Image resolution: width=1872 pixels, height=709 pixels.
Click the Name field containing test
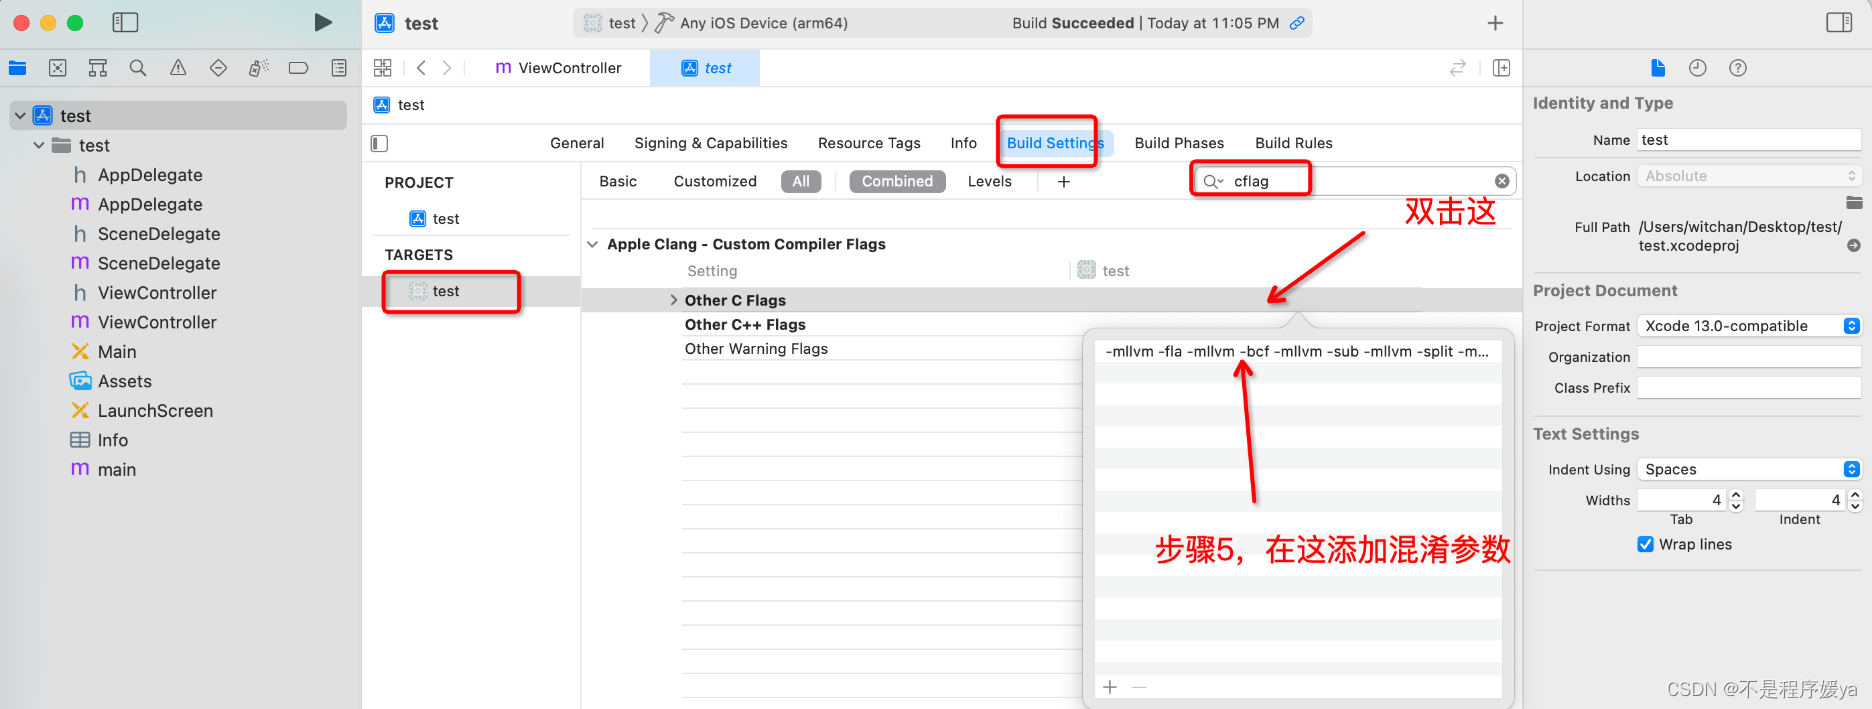coord(1749,140)
